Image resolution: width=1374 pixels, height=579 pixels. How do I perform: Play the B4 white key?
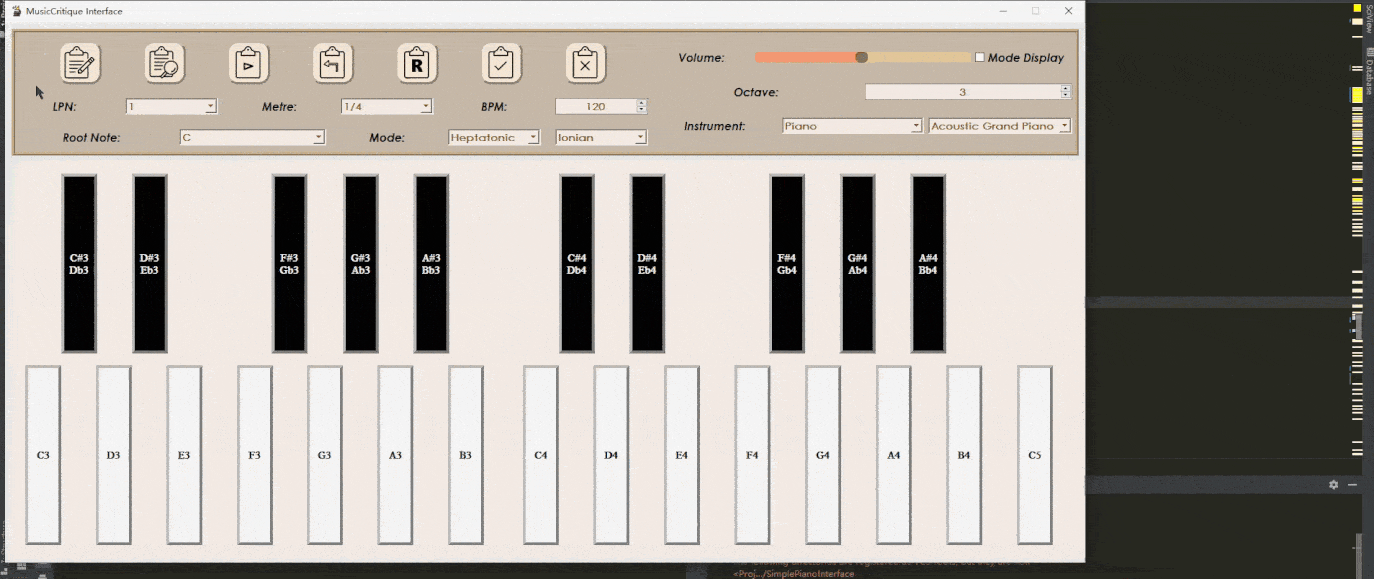(x=964, y=455)
